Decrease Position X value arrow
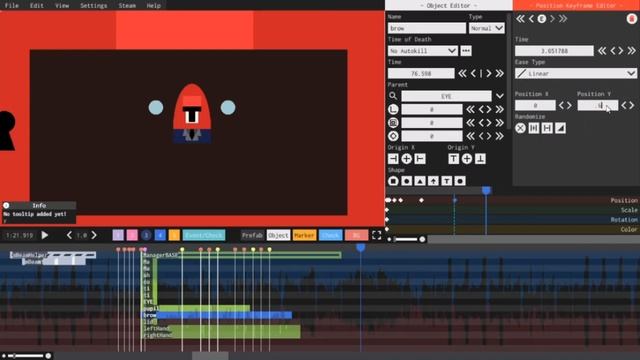640x360 pixels. [x=562, y=105]
